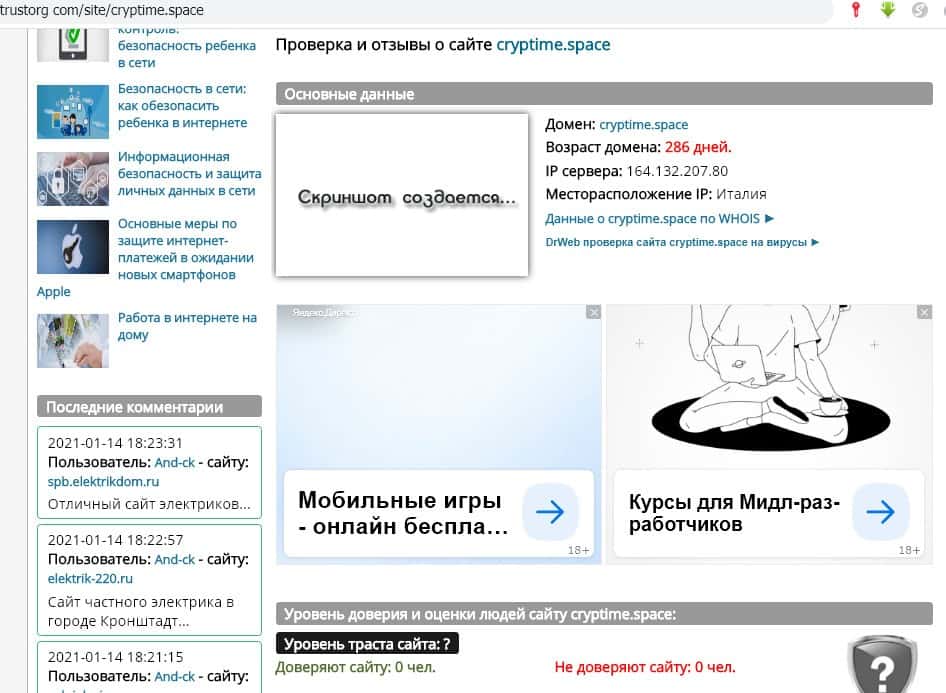
Task: Click Не доверяют сайту: 0 чел. text
Action: point(645,667)
